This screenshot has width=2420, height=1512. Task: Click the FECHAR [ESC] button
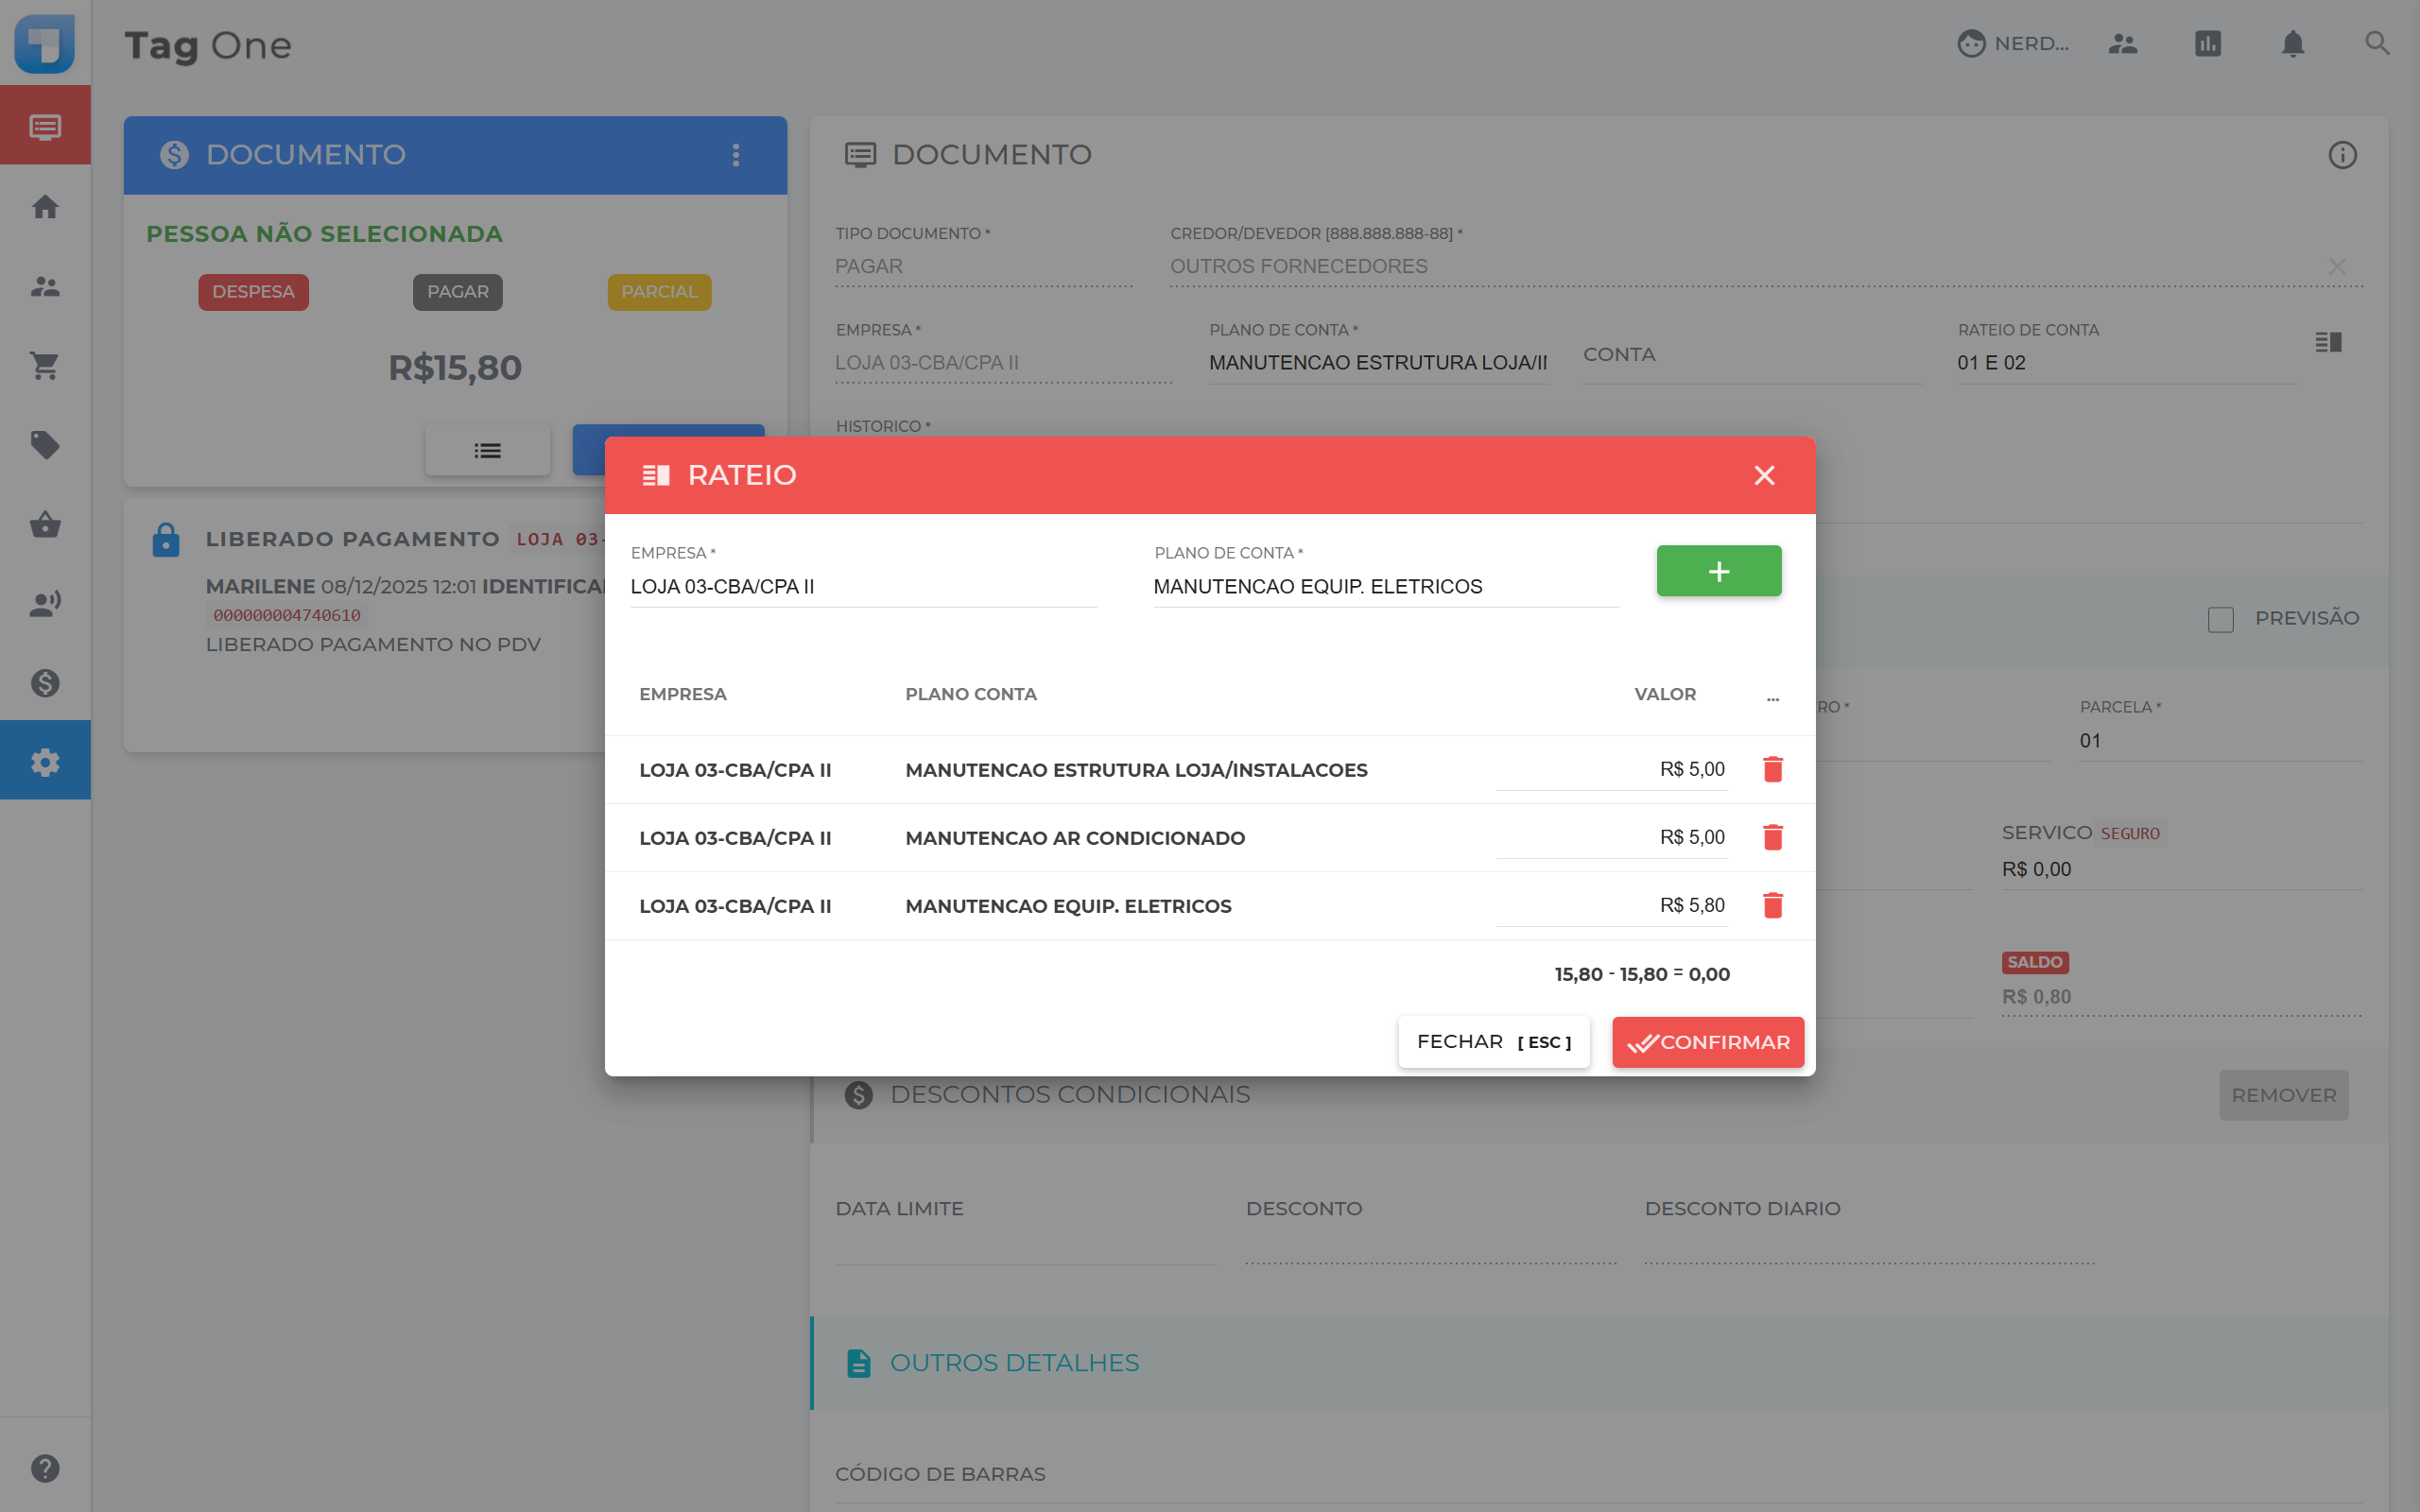[x=1493, y=1042]
